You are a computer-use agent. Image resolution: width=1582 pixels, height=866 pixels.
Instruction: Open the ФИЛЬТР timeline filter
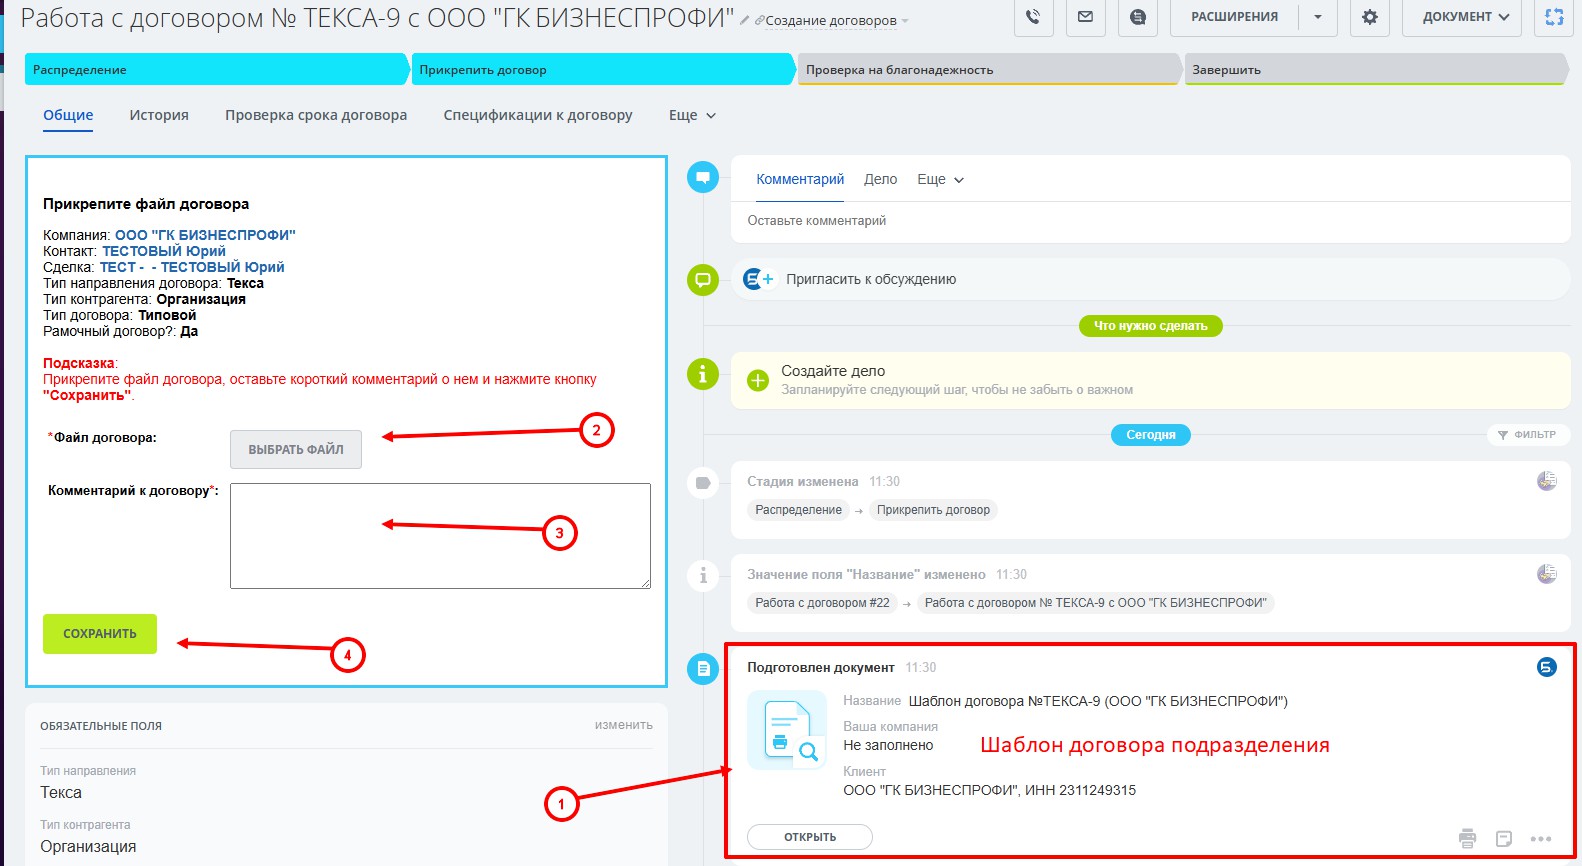click(x=1528, y=435)
